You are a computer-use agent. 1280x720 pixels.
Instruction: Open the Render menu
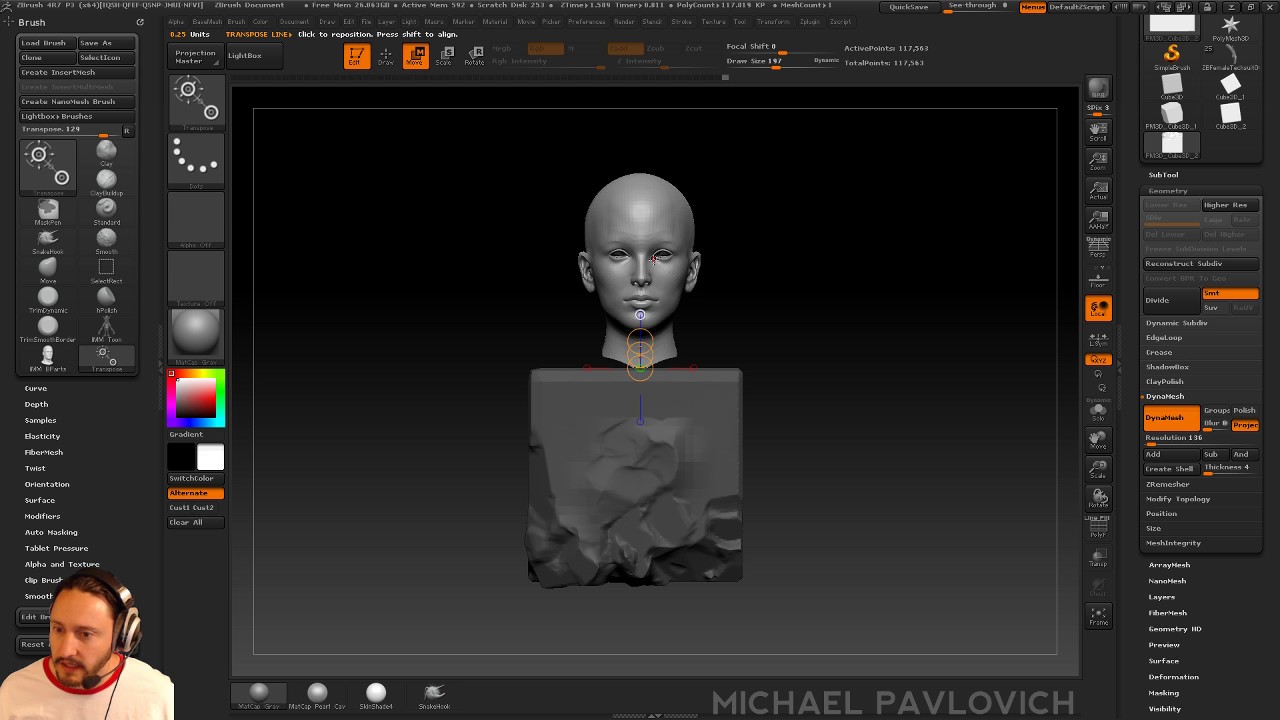624,21
